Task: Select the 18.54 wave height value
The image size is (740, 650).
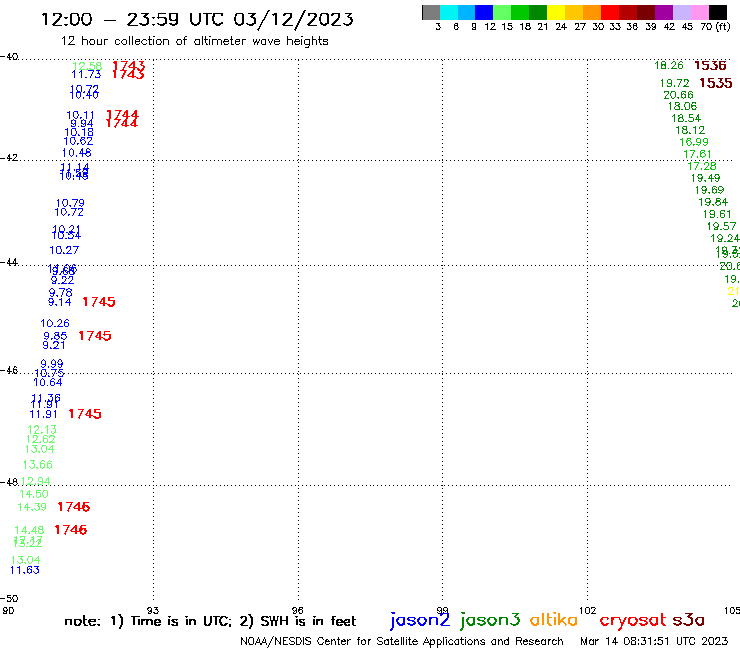Action: pyautogui.click(x=686, y=118)
